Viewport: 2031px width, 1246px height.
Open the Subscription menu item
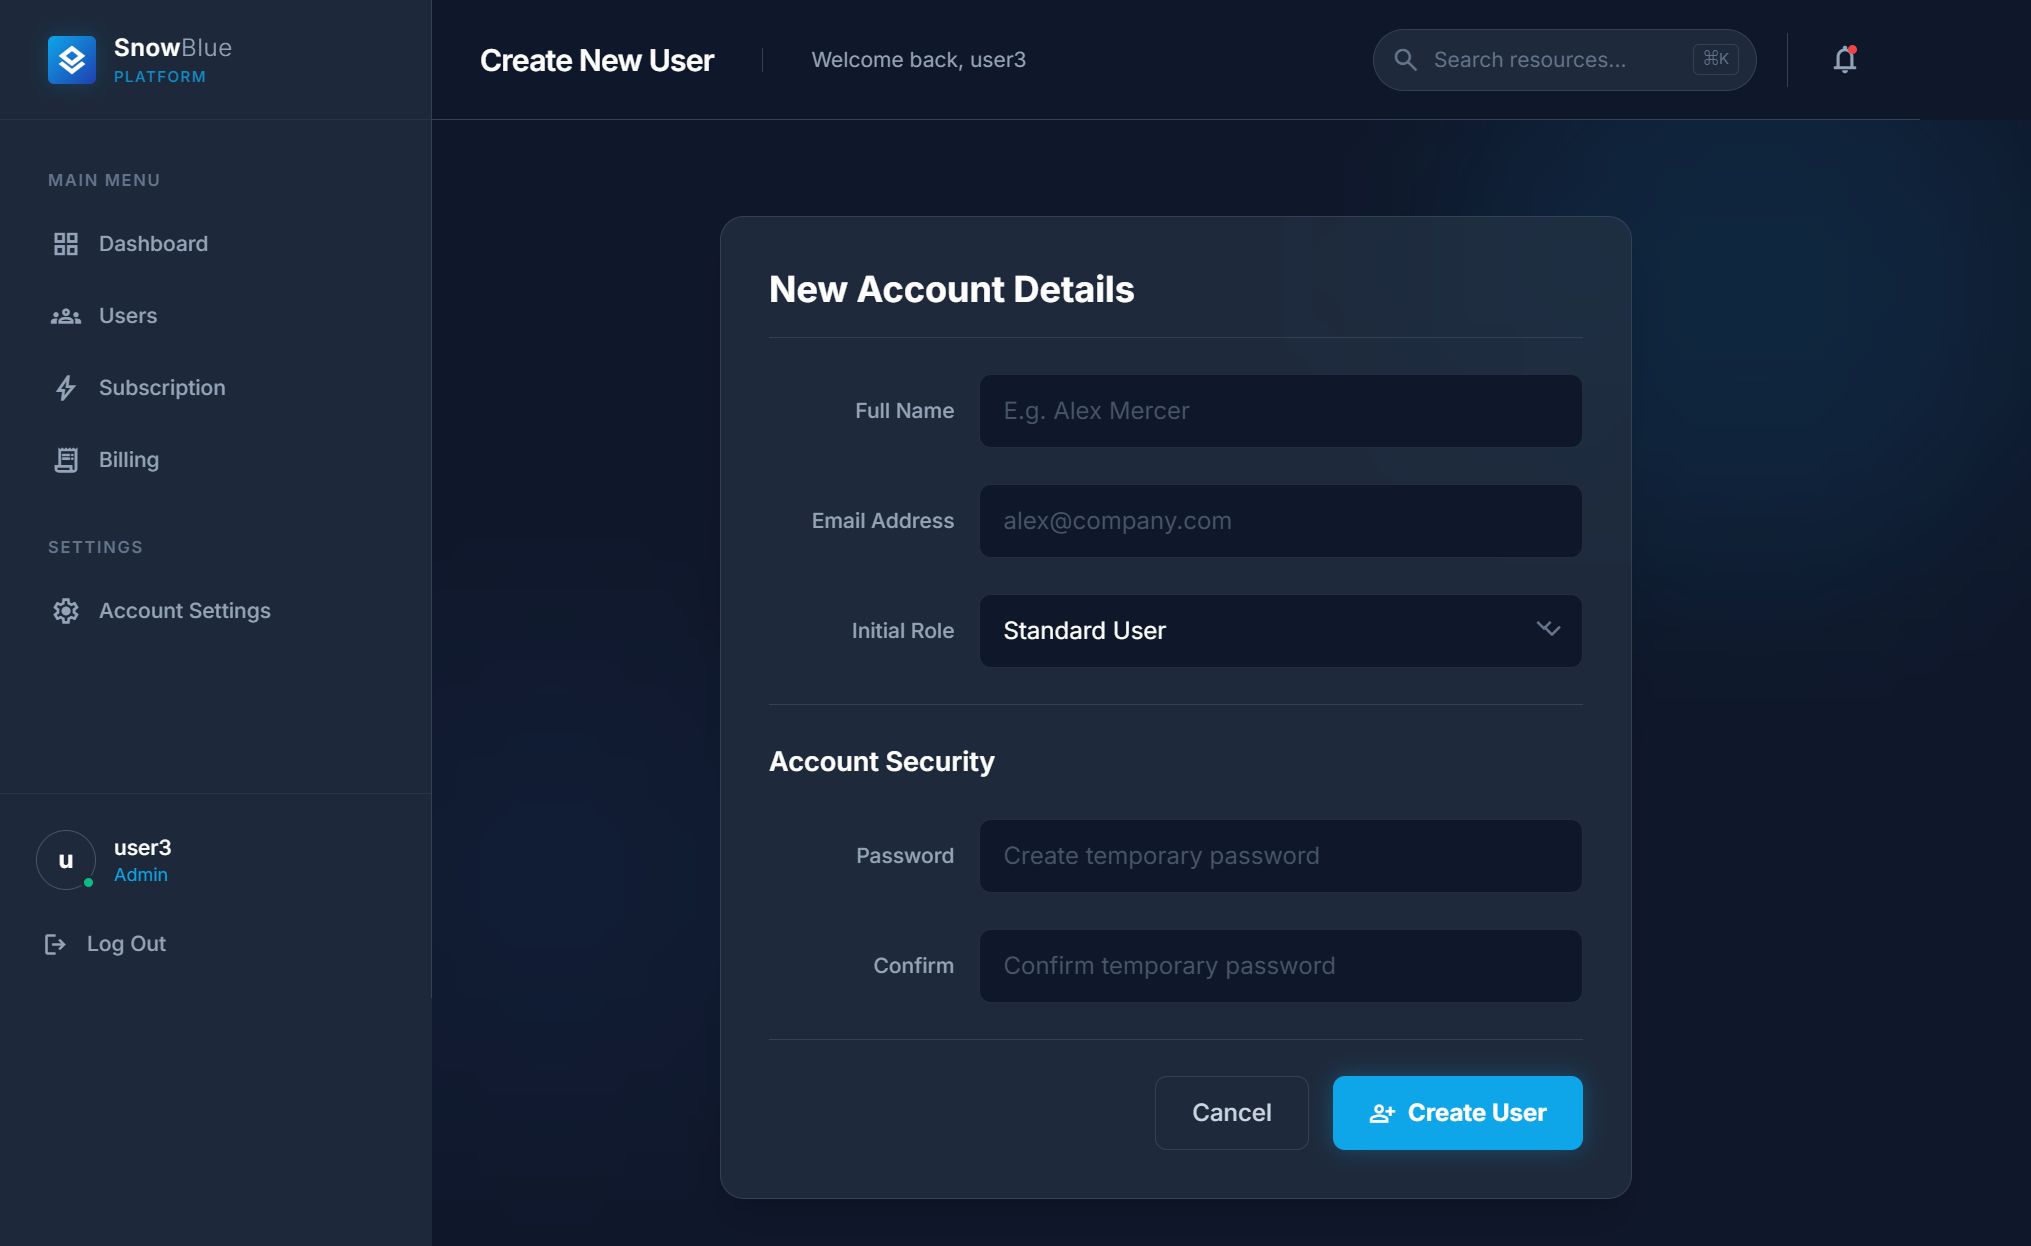point(161,388)
